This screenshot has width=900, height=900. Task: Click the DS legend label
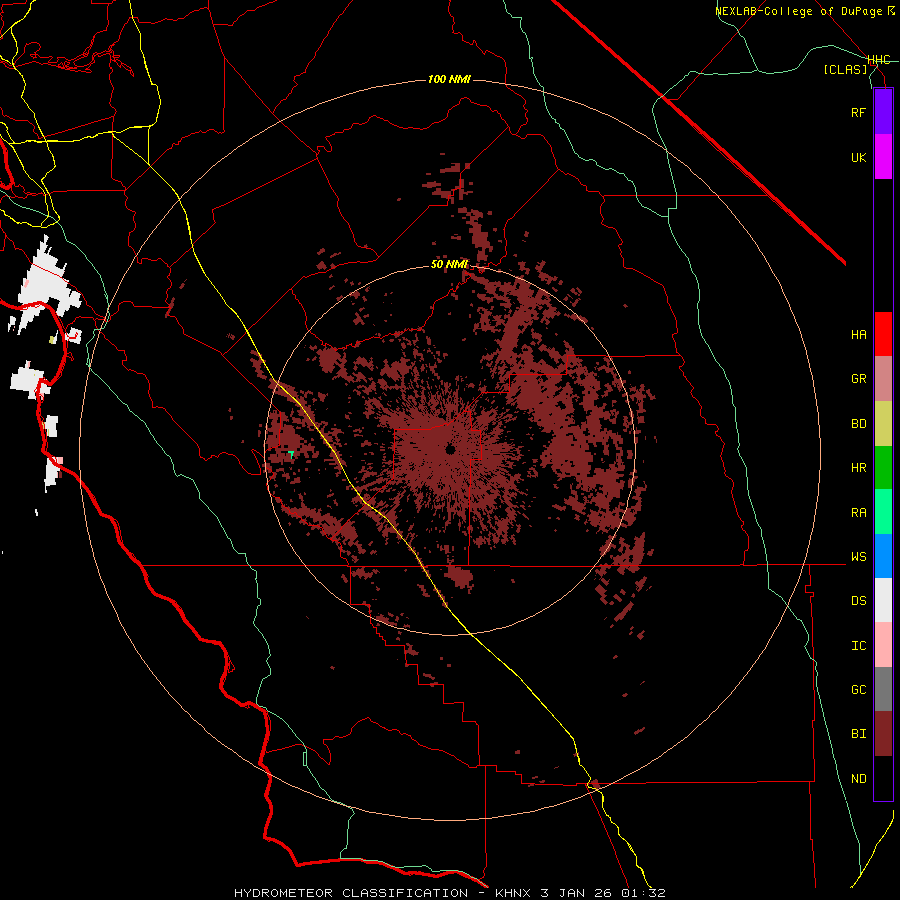pyautogui.click(x=858, y=600)
